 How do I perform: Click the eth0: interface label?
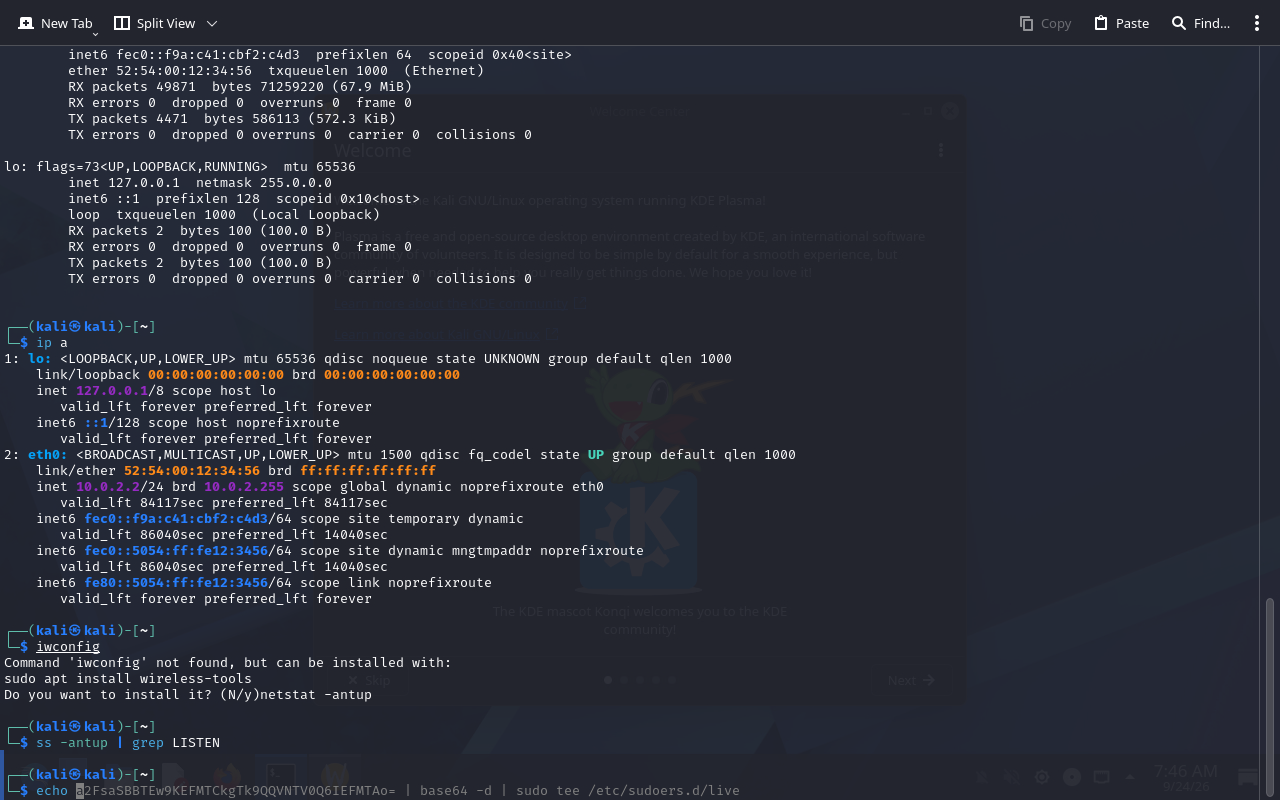click(48, 455)
